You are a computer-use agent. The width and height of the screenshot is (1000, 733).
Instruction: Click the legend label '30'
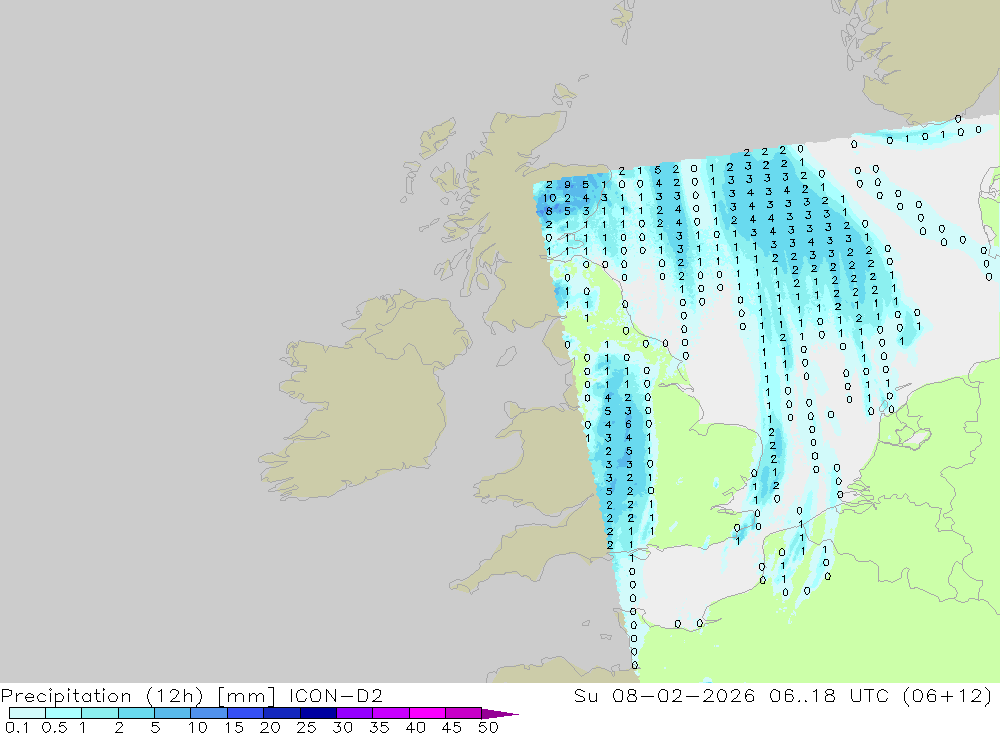tap(343, 727)
